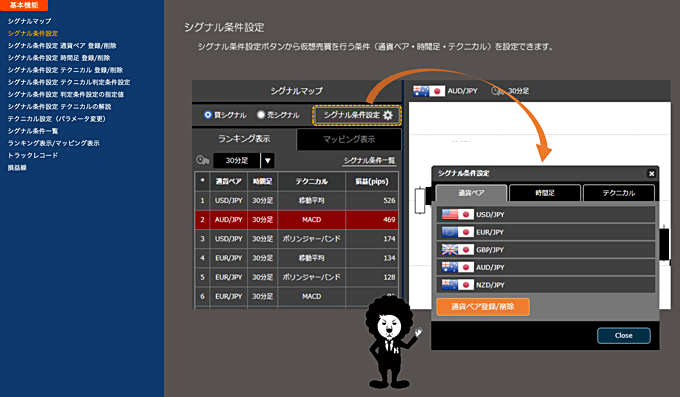The width and height of the screenshot is (680, 397).
Task: Click the 基本機能 tab in sidebar
Action: [24, 5]
